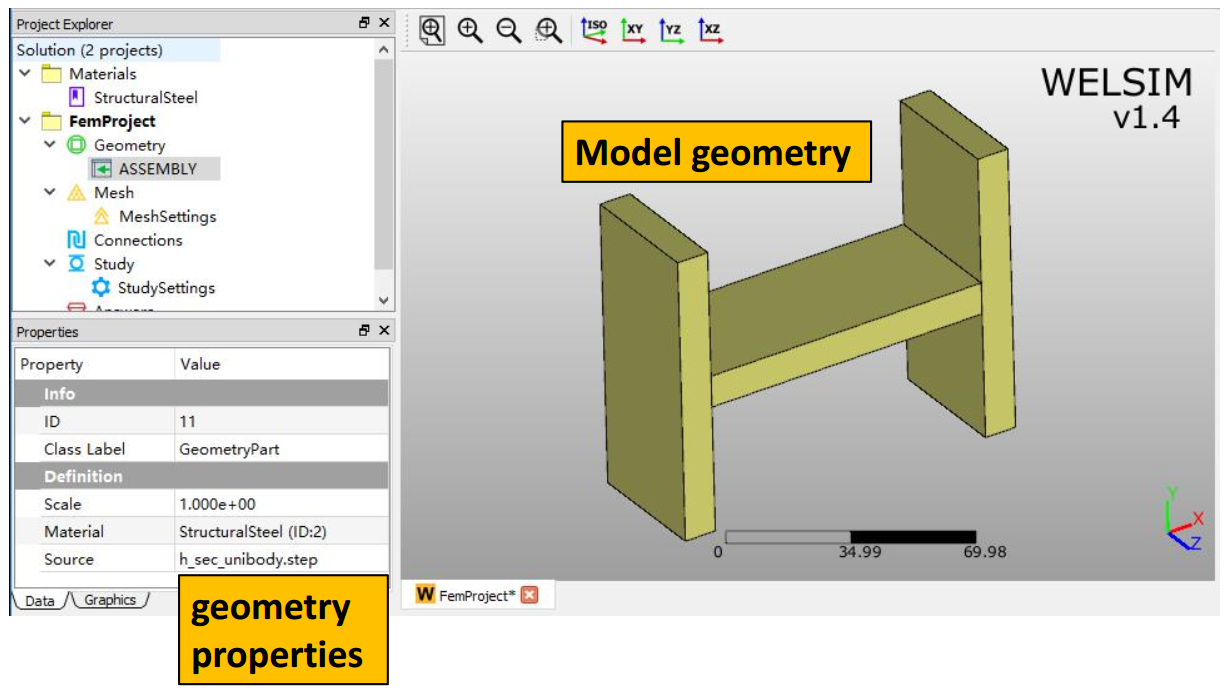This screenshot has height=693, width=1231.
Task: Collapse the FemProject tree node
Action: [25, 121]
